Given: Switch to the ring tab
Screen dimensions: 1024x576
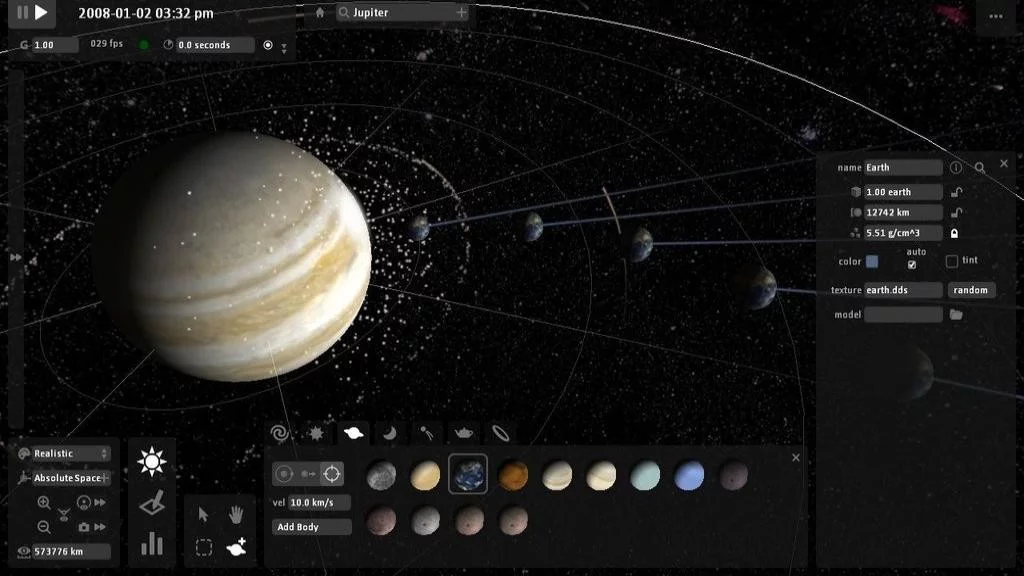Looking at the screenshot, I should click(500, 433).
